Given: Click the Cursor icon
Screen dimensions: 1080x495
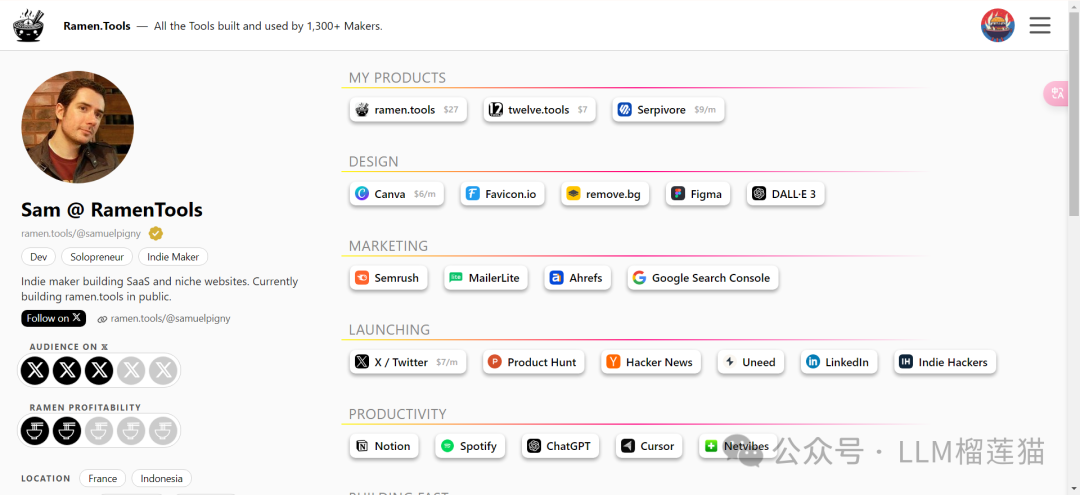Looking at the screenshot, I should point(627,446).
